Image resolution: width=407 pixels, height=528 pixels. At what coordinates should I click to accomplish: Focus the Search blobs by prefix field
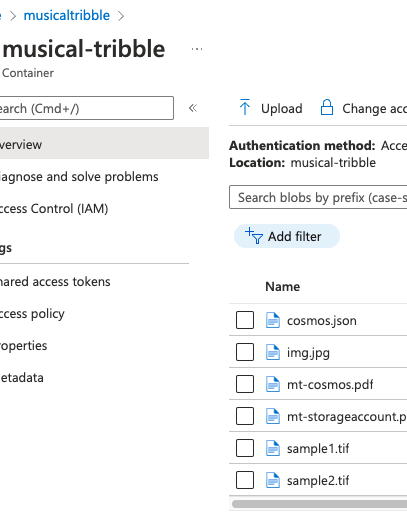[318, 197]
